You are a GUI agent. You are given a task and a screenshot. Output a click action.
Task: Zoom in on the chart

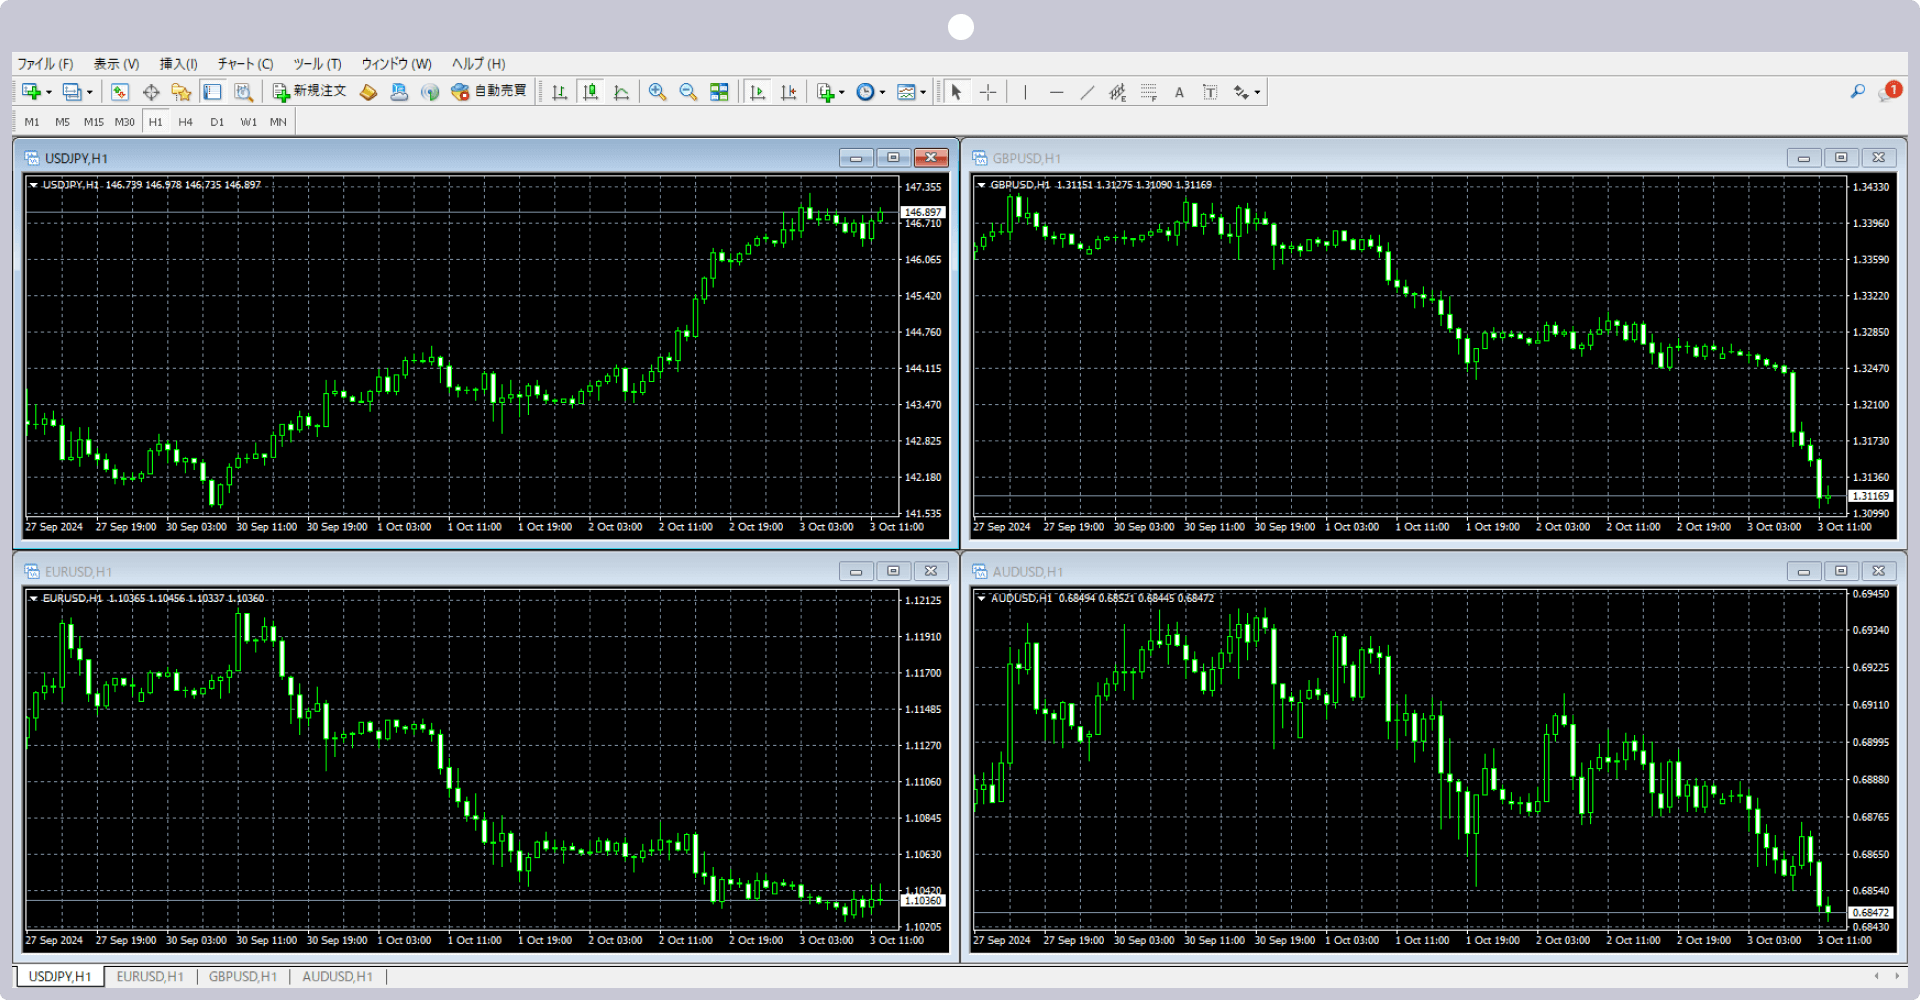coord(657,92)
